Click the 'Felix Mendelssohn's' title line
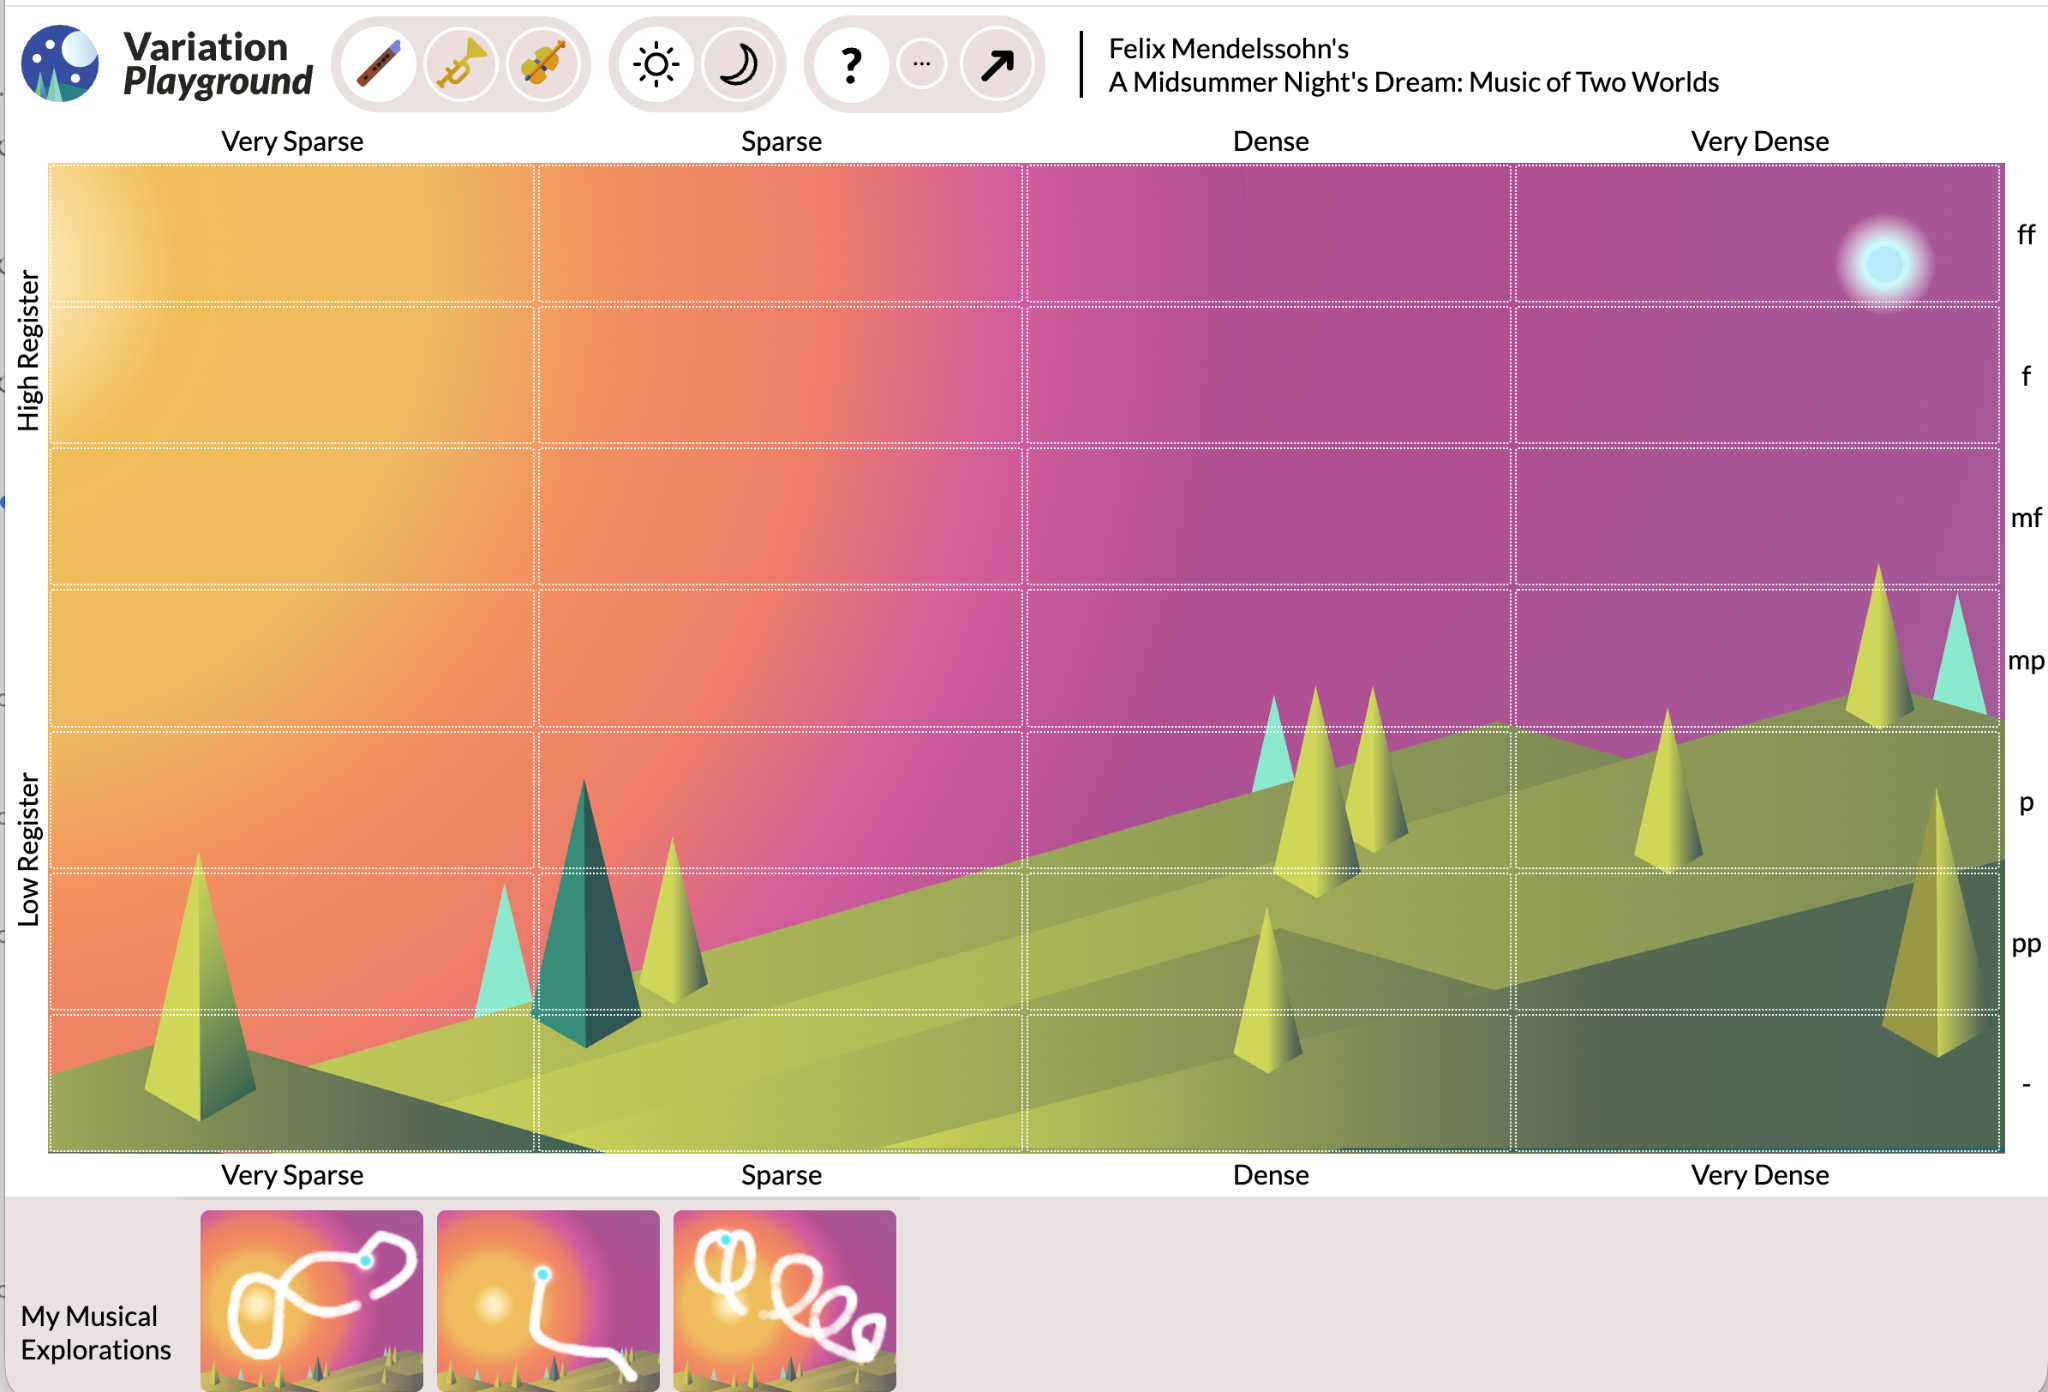Image resolution: width=2048 pixels, height=1392 pixels. click(1229, 48)
